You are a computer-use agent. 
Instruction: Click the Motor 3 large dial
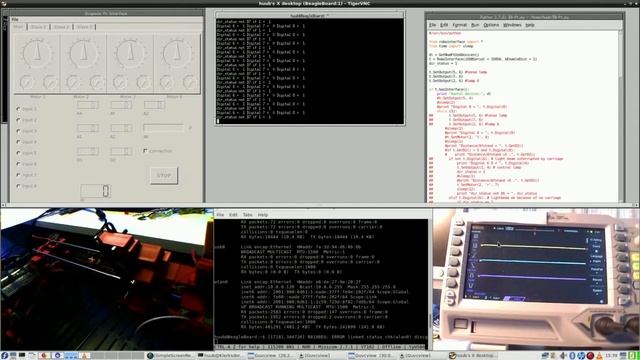(x=131, y=53)
